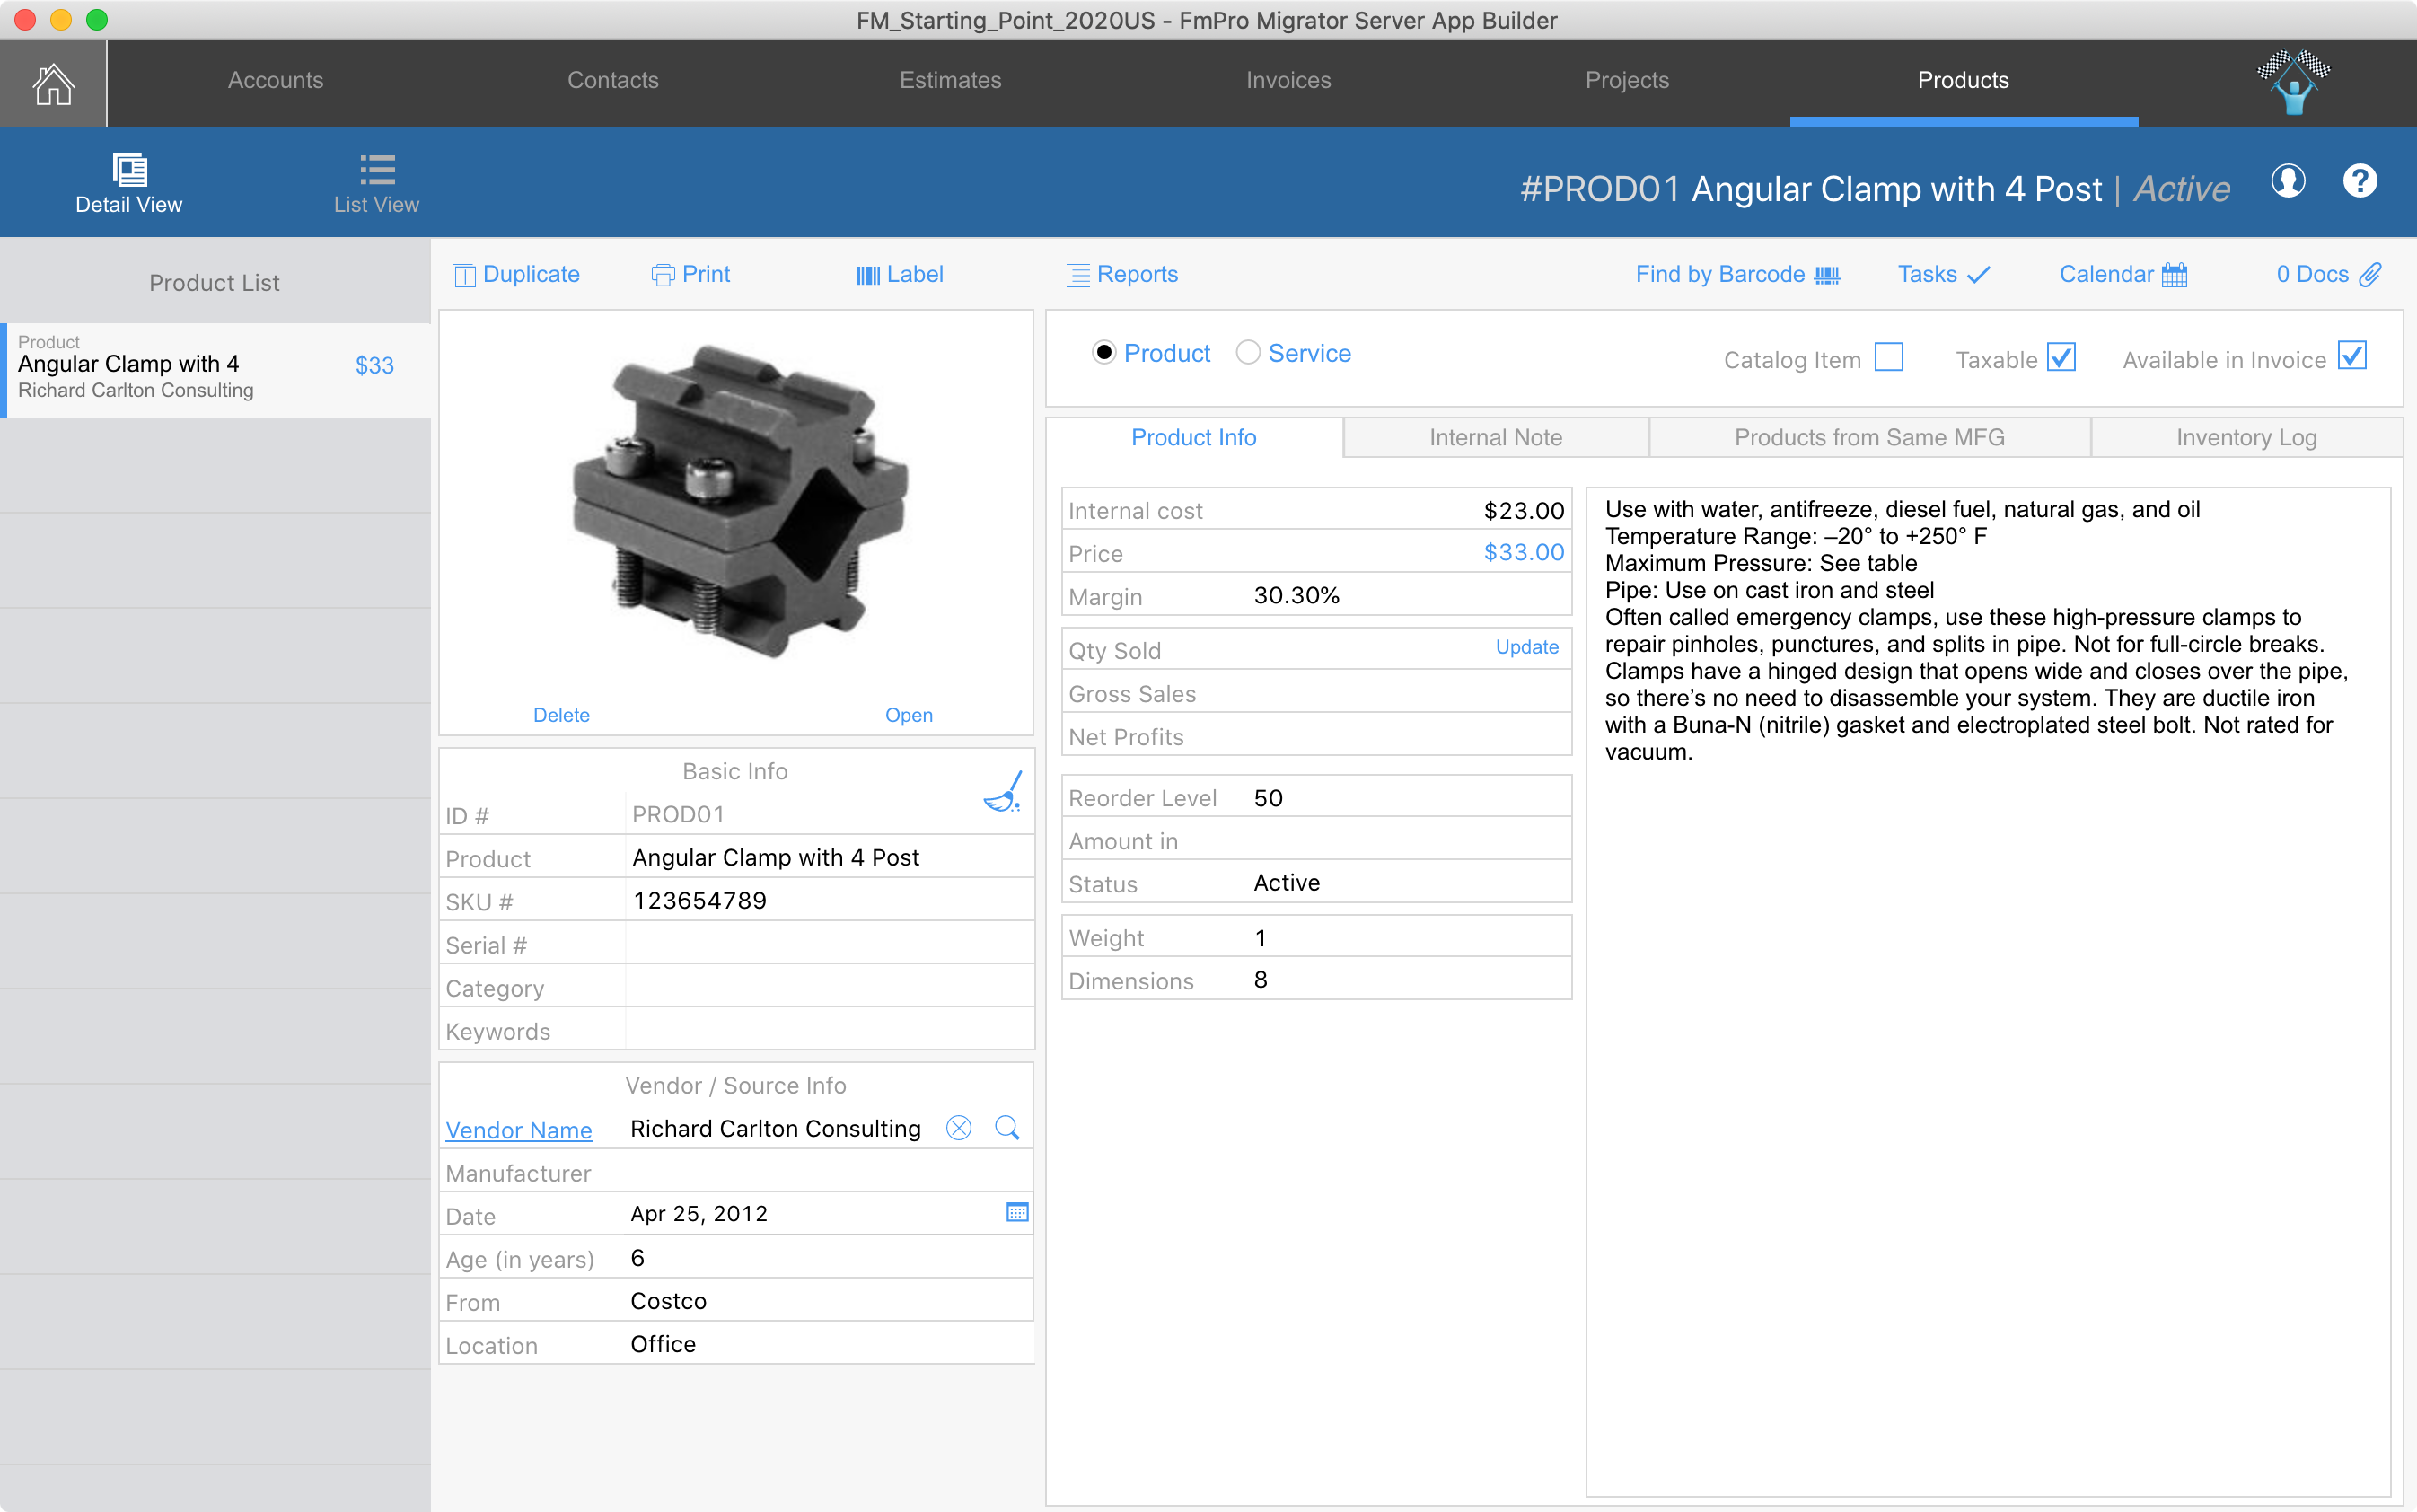Click the Duplicate button
The image size is (2417, 1512).
(516, 275)
